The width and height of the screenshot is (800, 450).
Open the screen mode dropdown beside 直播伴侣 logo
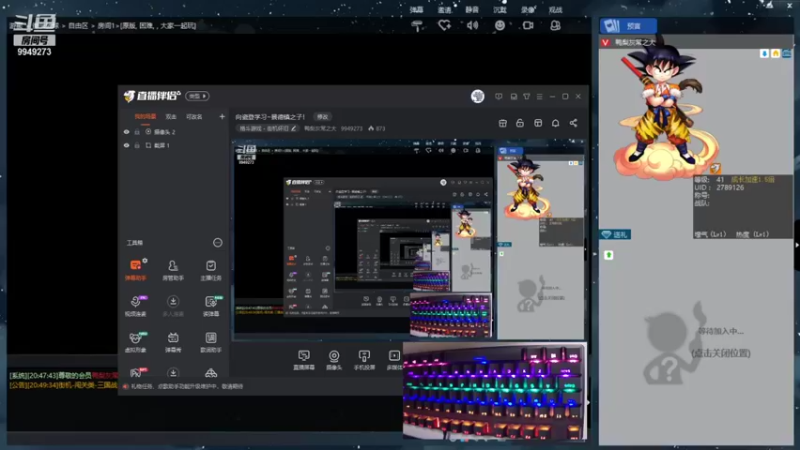click(197, 96)
